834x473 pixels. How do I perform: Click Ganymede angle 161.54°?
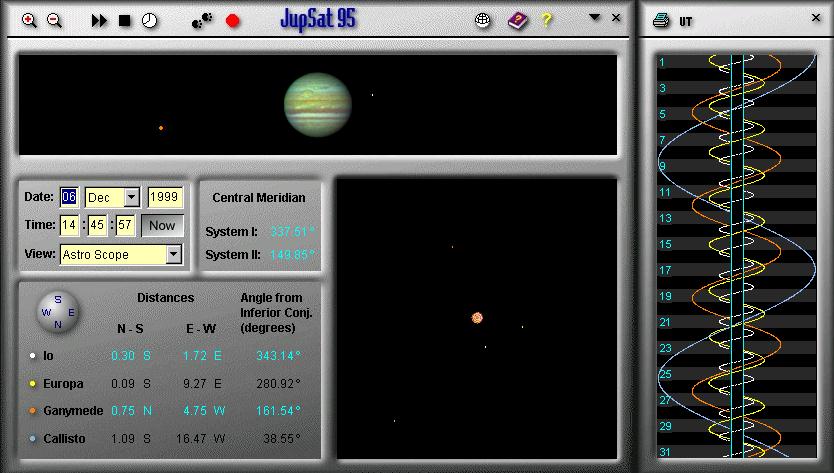[x=278, y=411]
